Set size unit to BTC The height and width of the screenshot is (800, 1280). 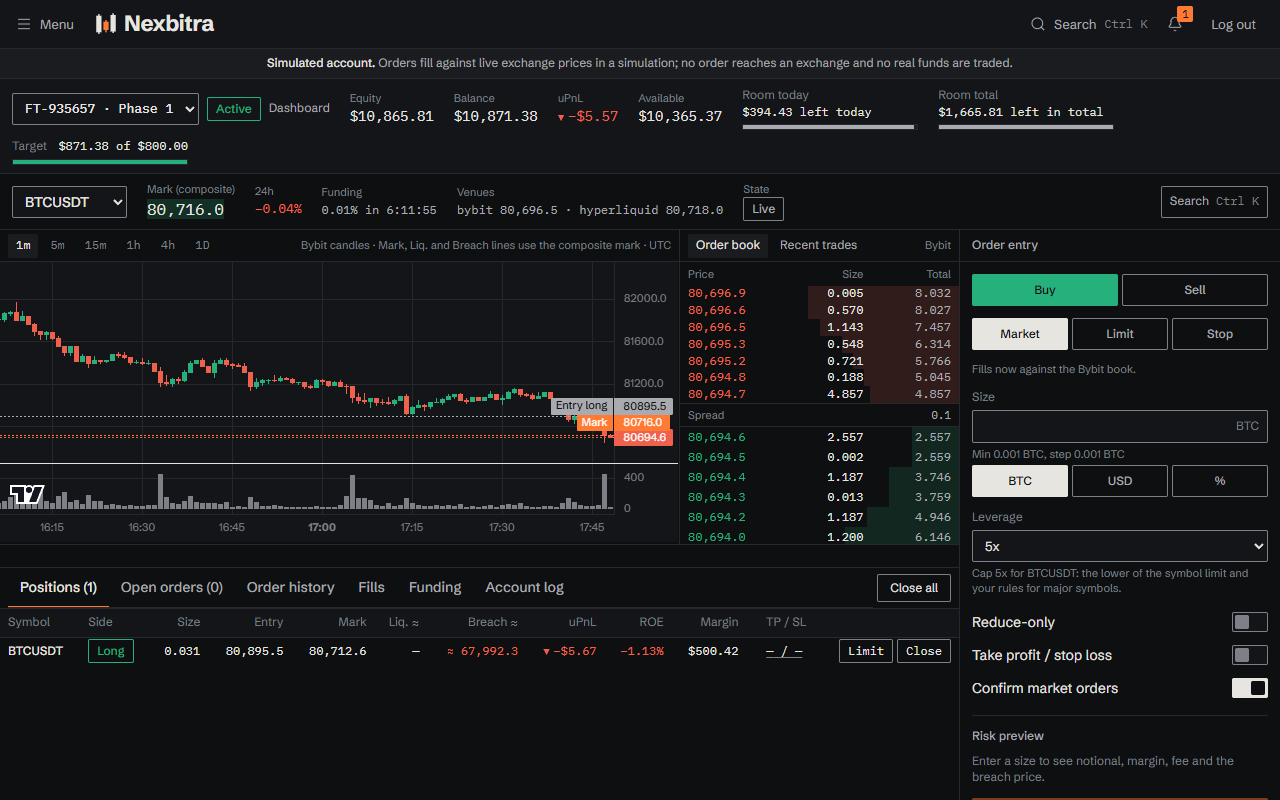1020,481
